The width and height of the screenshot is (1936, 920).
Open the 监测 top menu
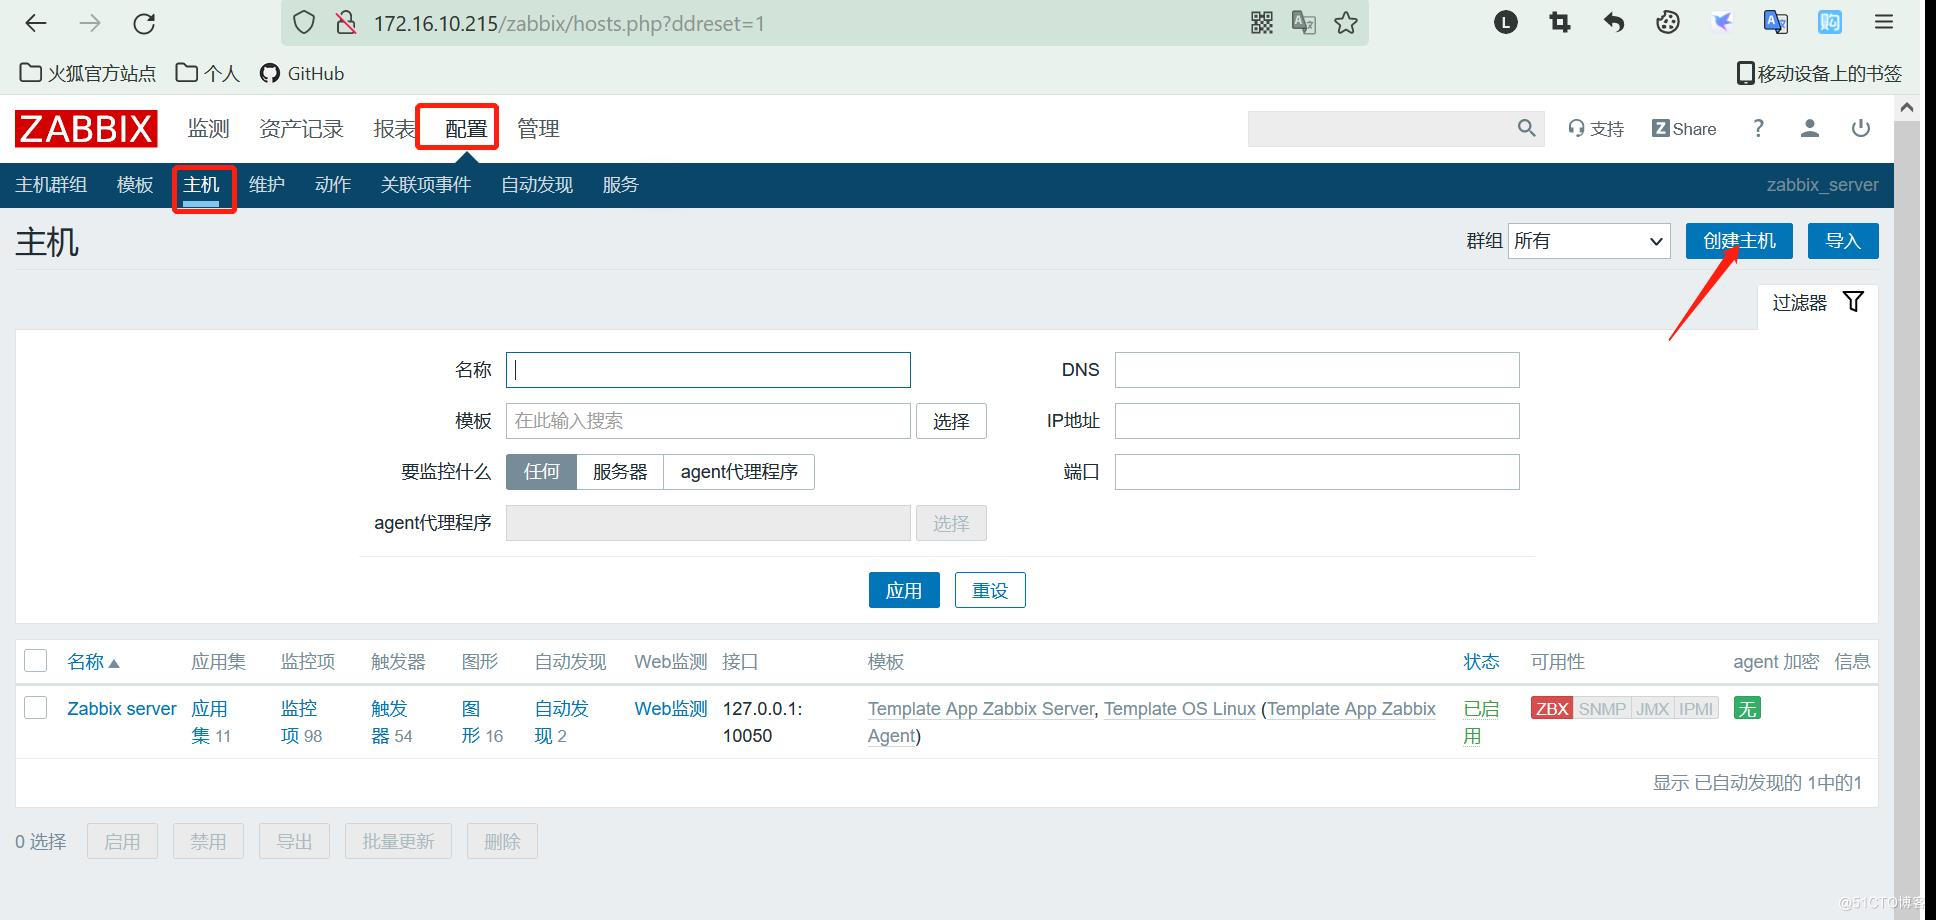pos(209,128)
